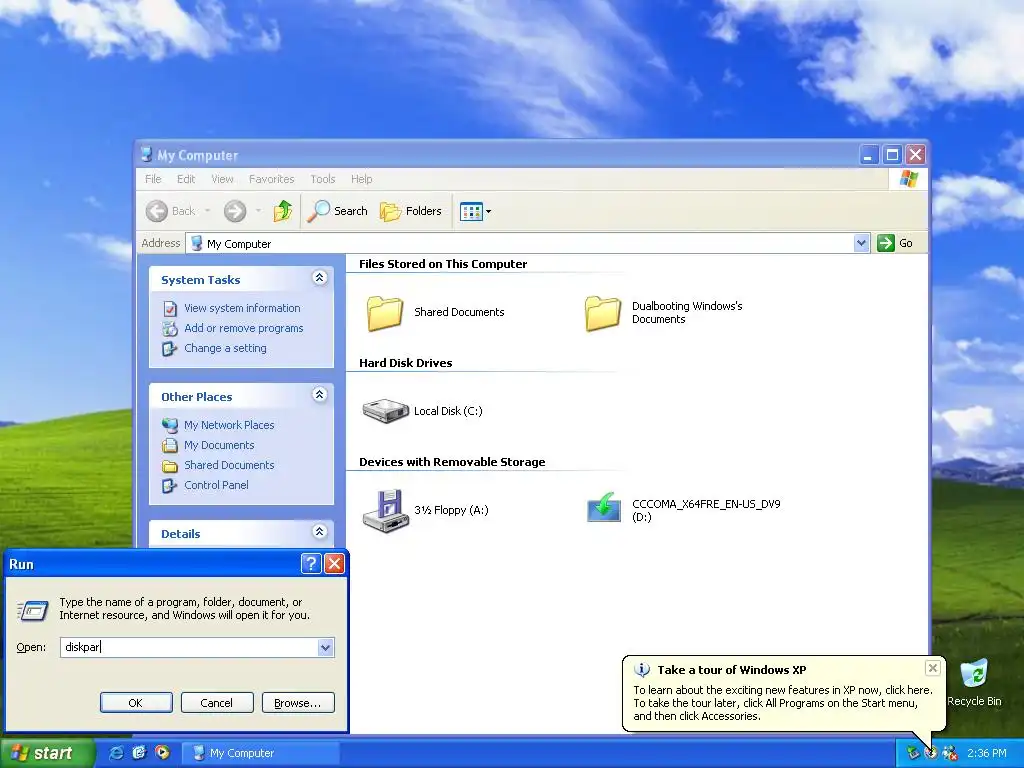This screenshot has width=1024, height=768.
Task: Open Shared Documents in Other Places
Action: 229,465
